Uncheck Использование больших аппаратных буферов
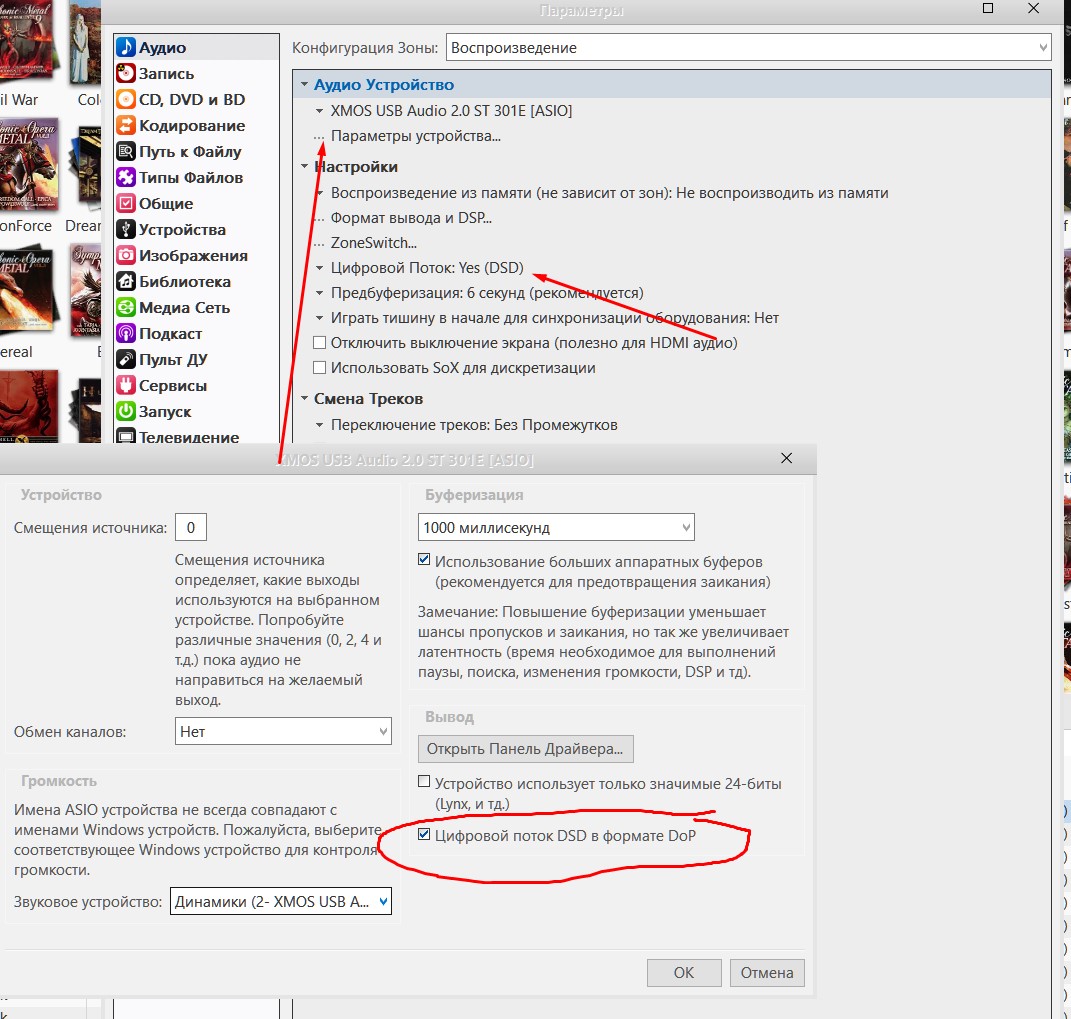The image size is (1071, 1019). point(425,562)
